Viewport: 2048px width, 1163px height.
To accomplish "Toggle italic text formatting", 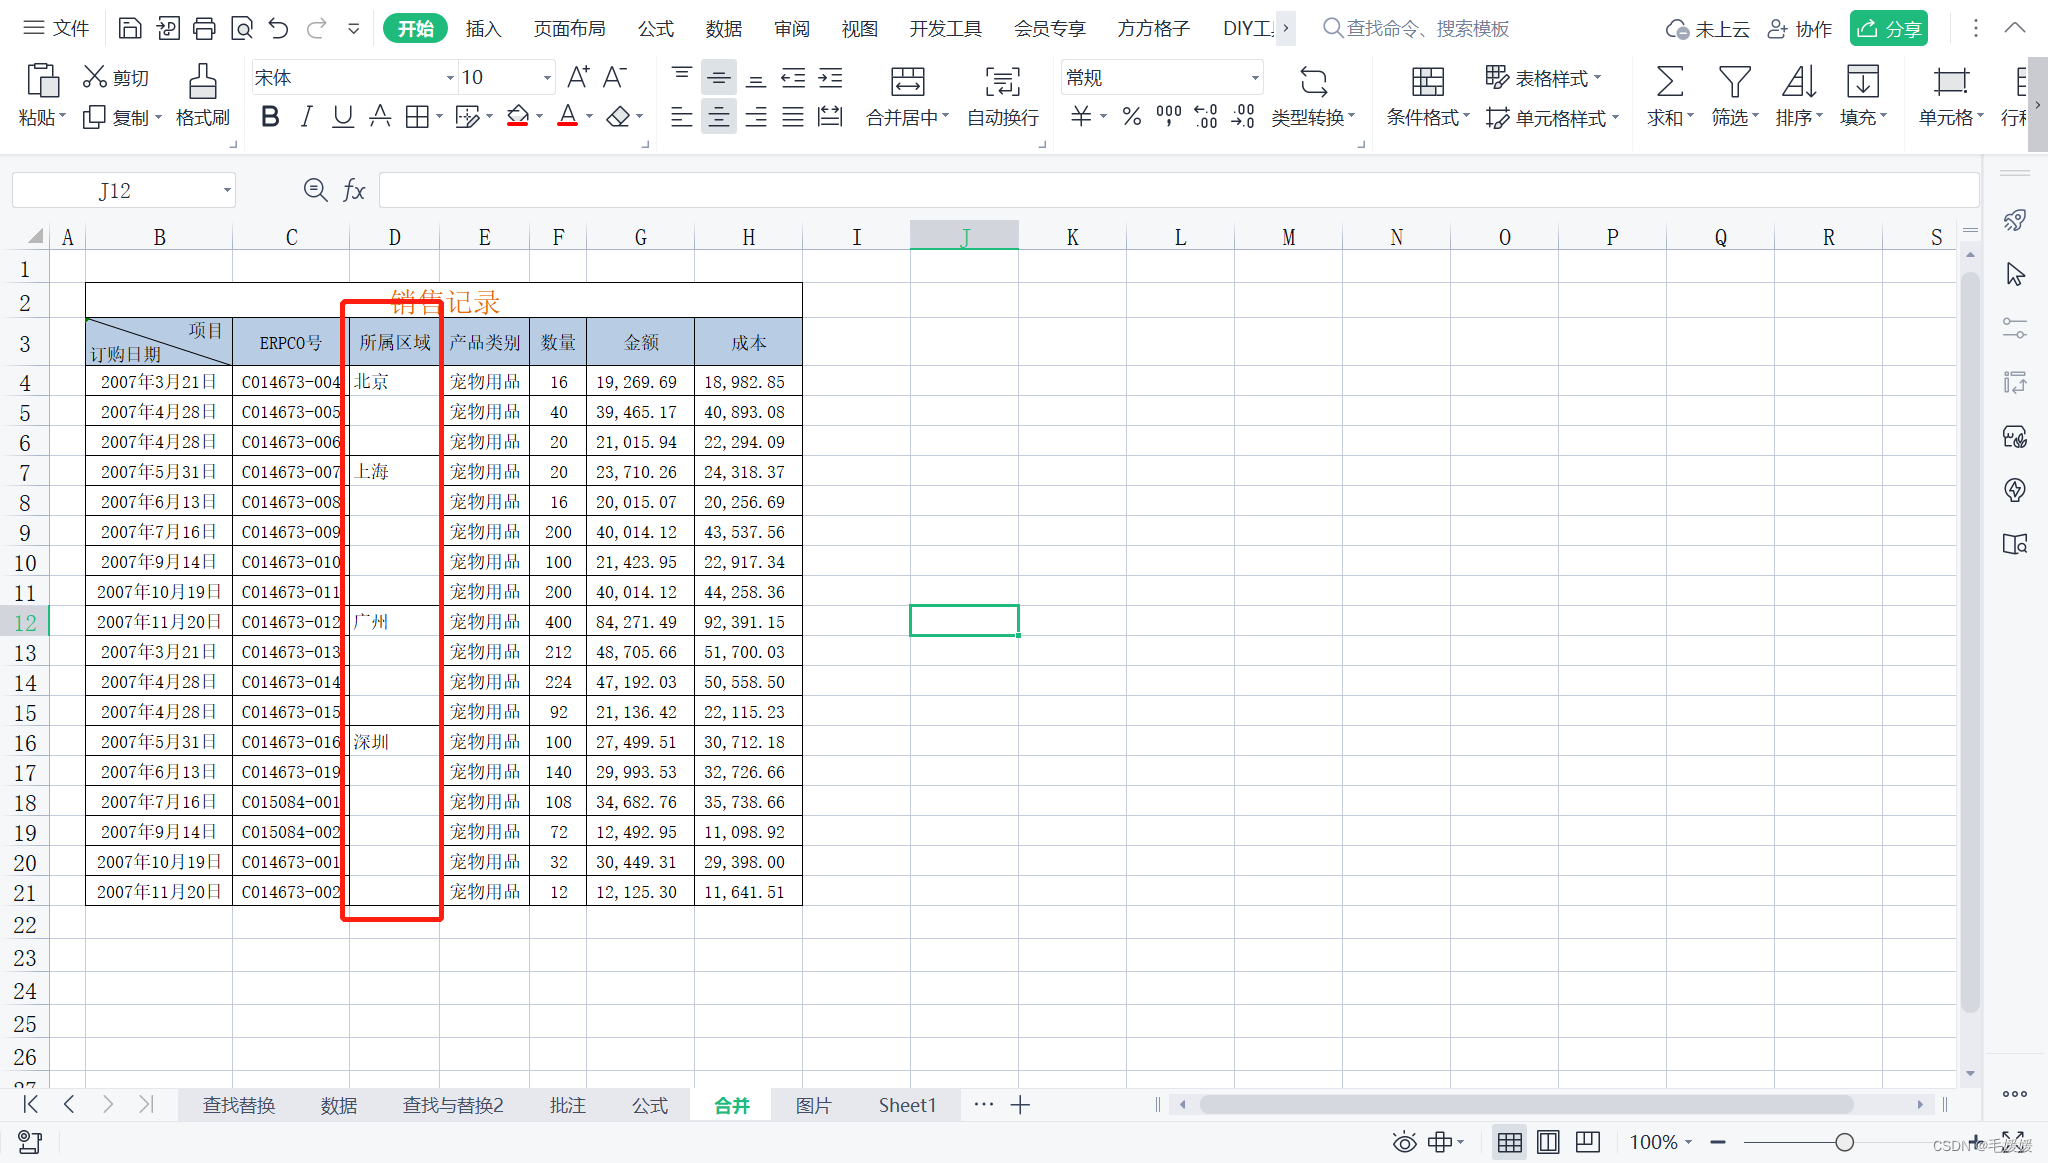I will [x=307, y=117].
